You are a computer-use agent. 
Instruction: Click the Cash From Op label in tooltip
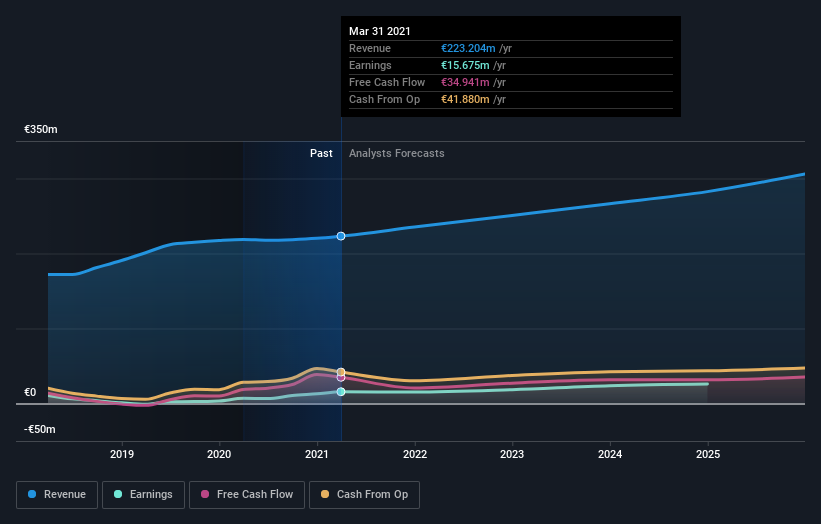click(x=384, y=99)
